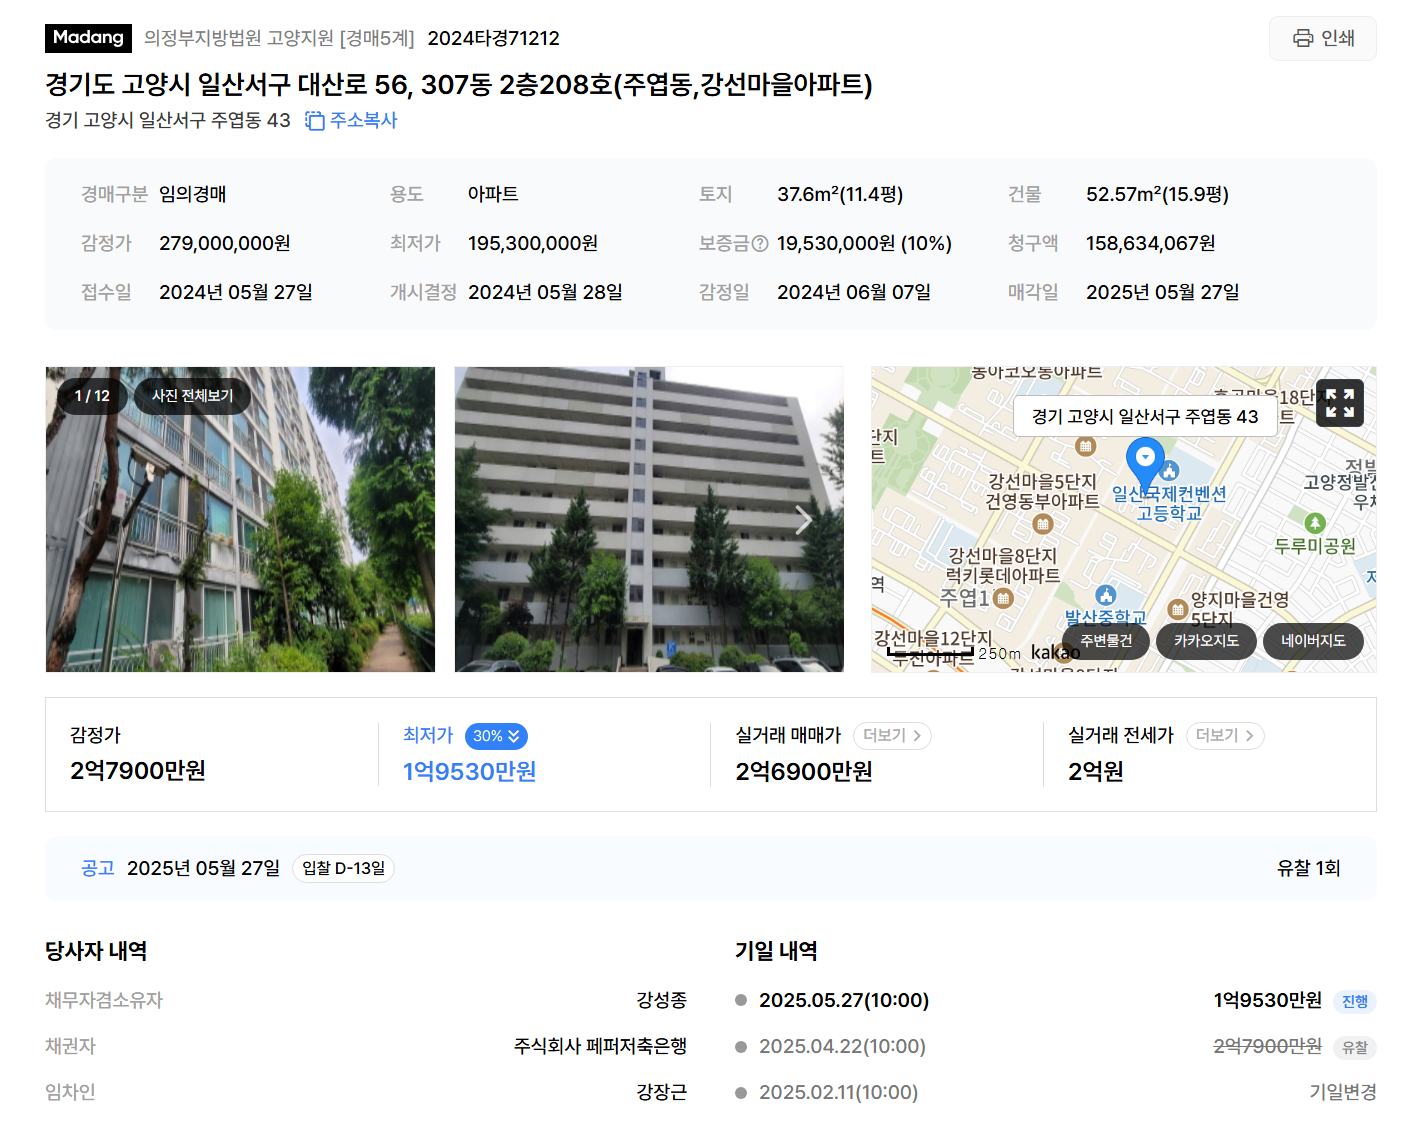Open the first apartment photo

pos(240,519)
